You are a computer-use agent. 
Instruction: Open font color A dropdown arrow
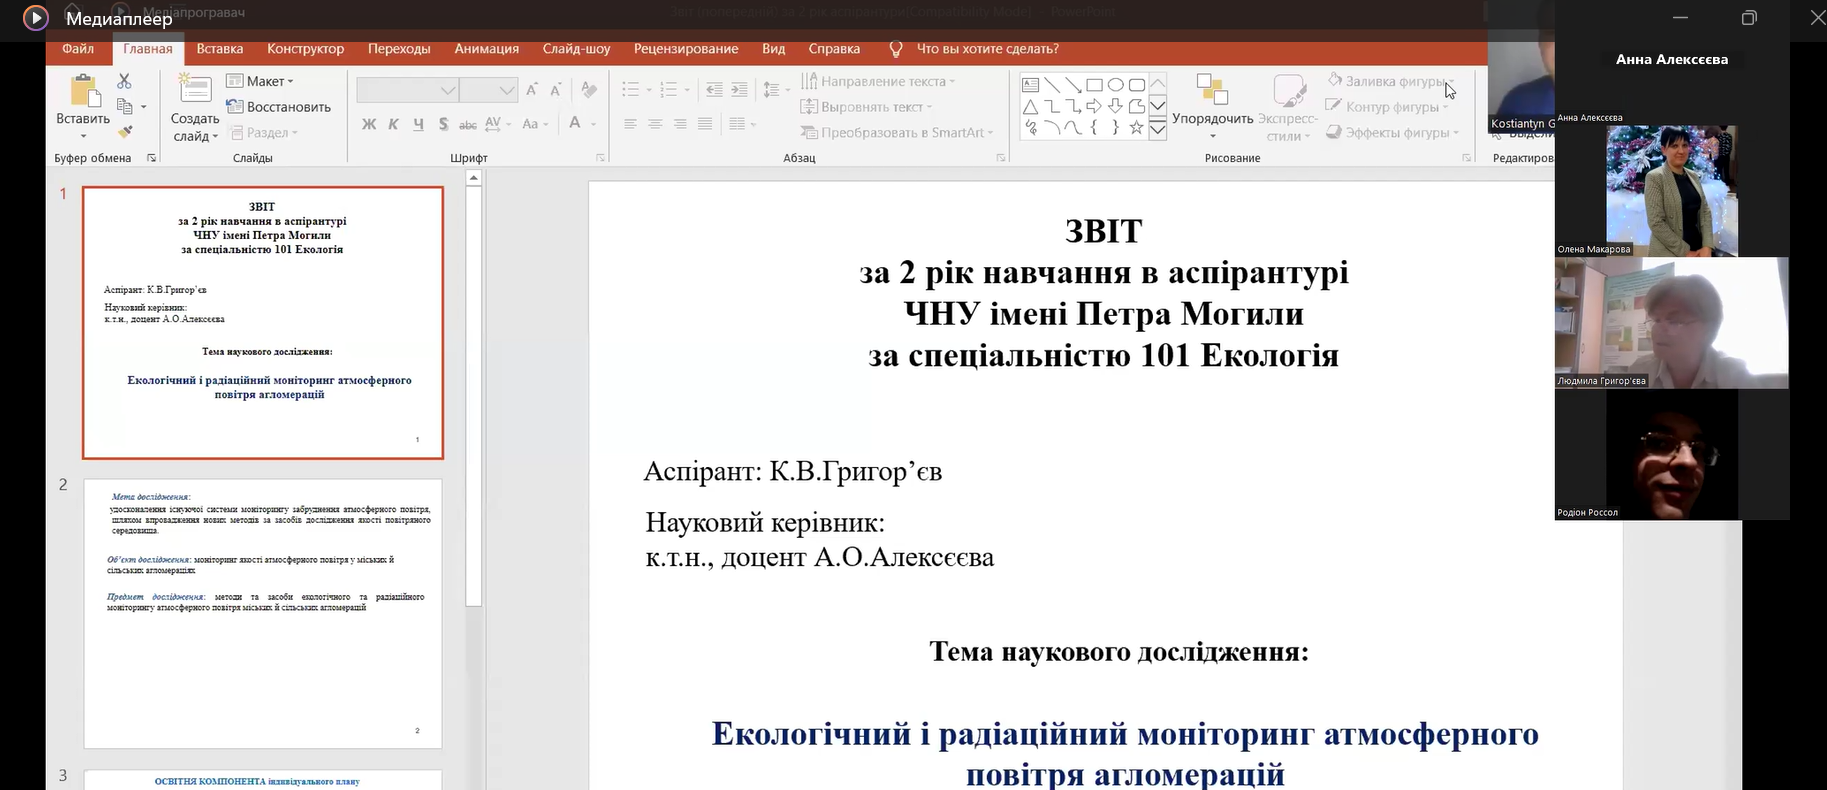coord(594,124)
